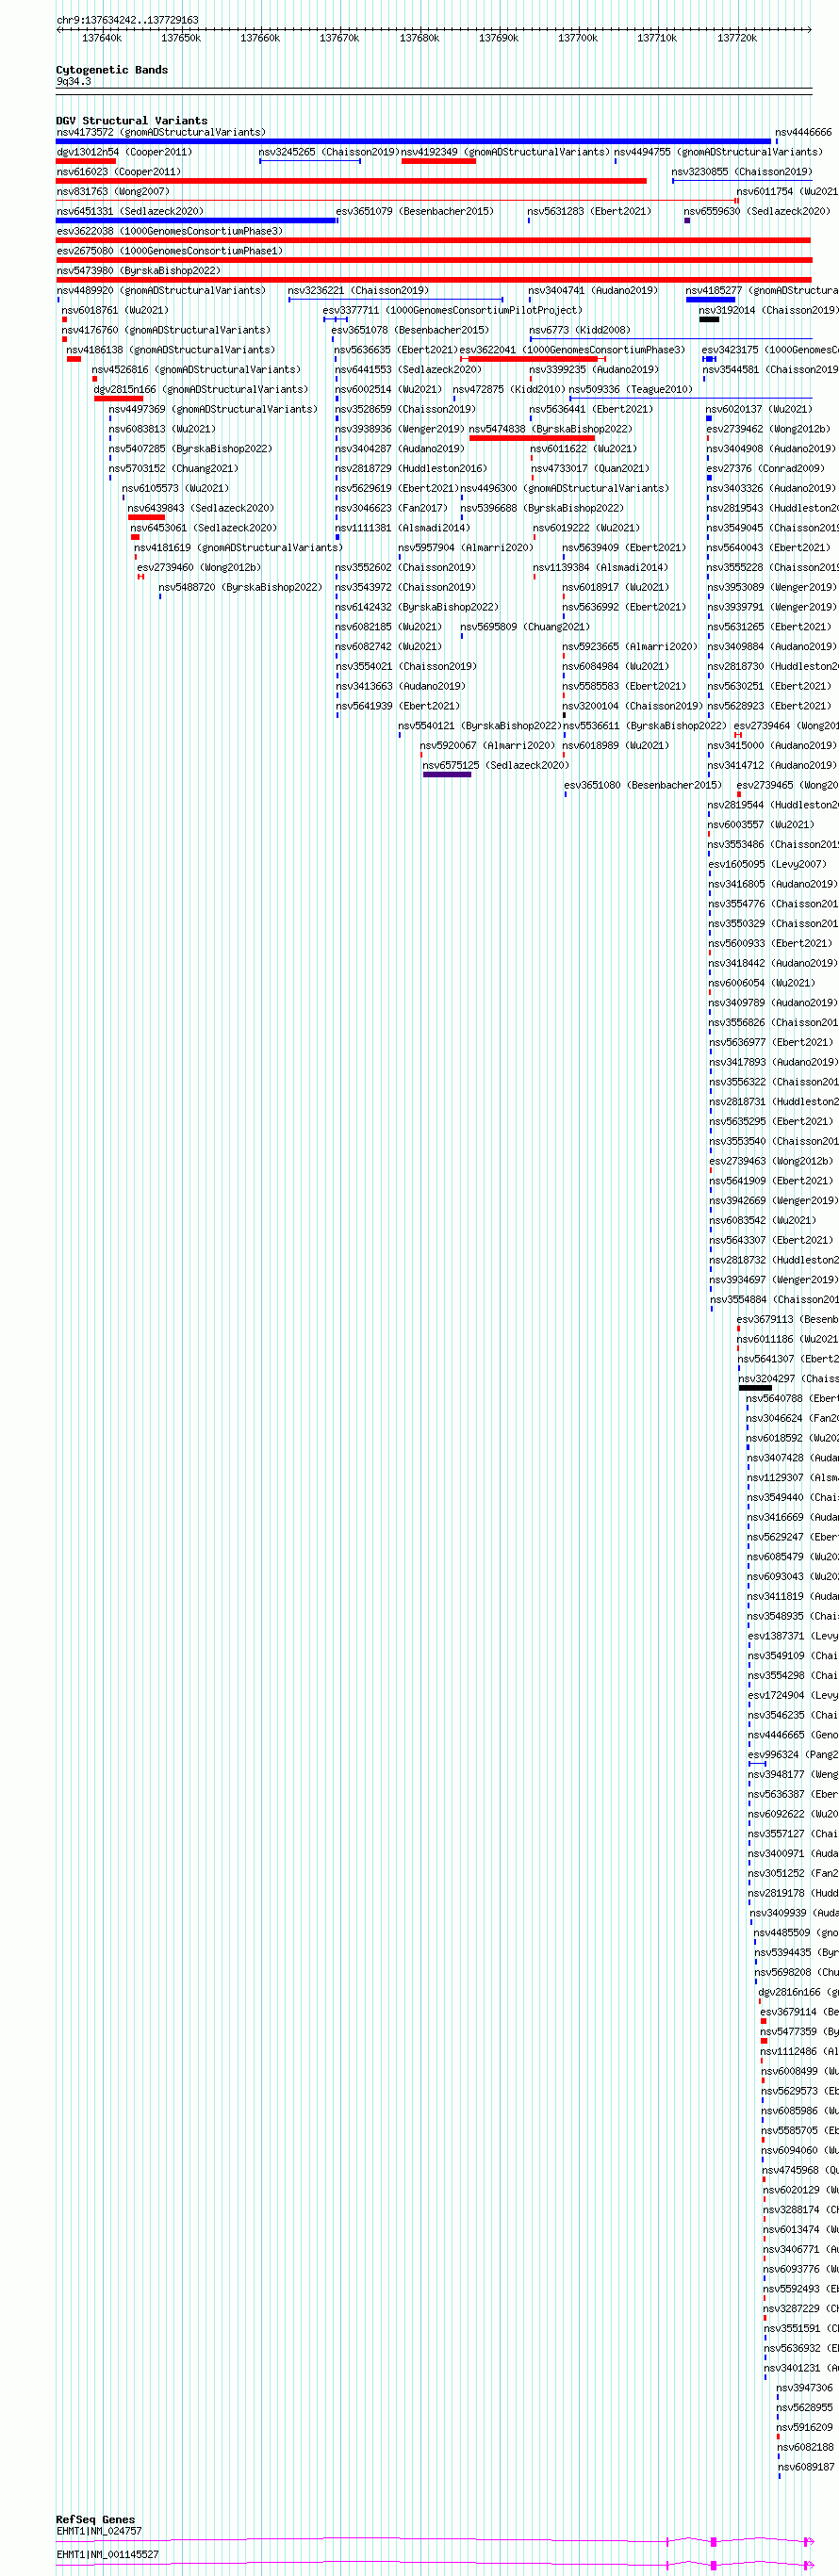Select the RefSeq Genes track title
Screen dimensions: 839x2576
point(95,2519)
